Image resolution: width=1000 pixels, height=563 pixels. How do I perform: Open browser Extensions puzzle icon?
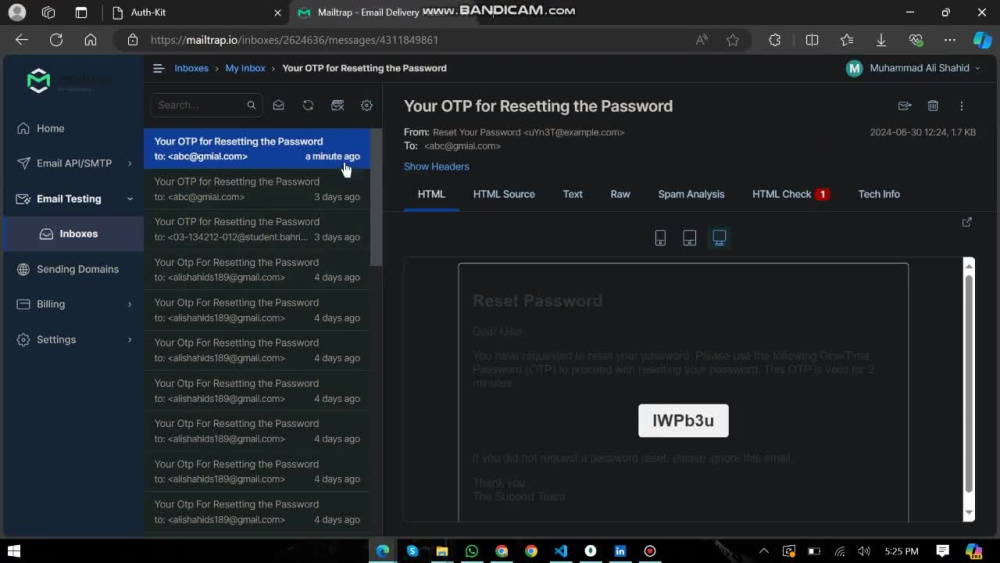774,40
